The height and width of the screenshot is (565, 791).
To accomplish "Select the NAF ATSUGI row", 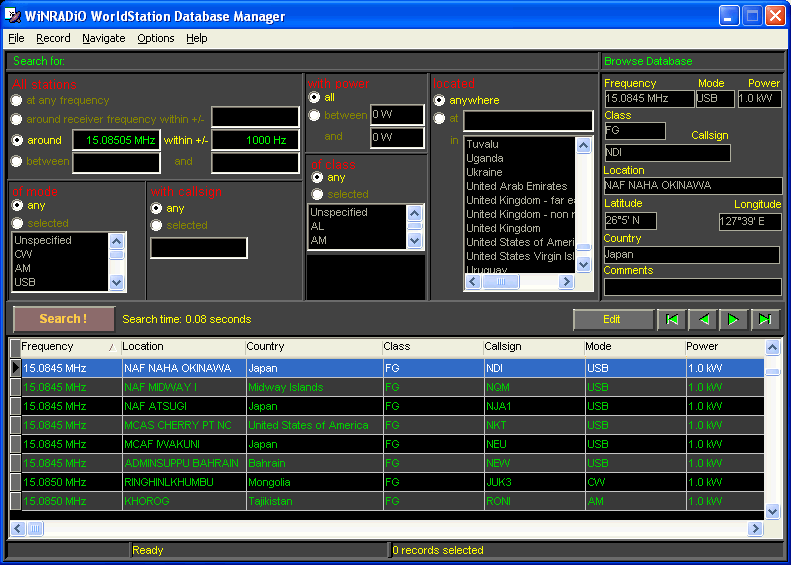I will coord(387,406).
